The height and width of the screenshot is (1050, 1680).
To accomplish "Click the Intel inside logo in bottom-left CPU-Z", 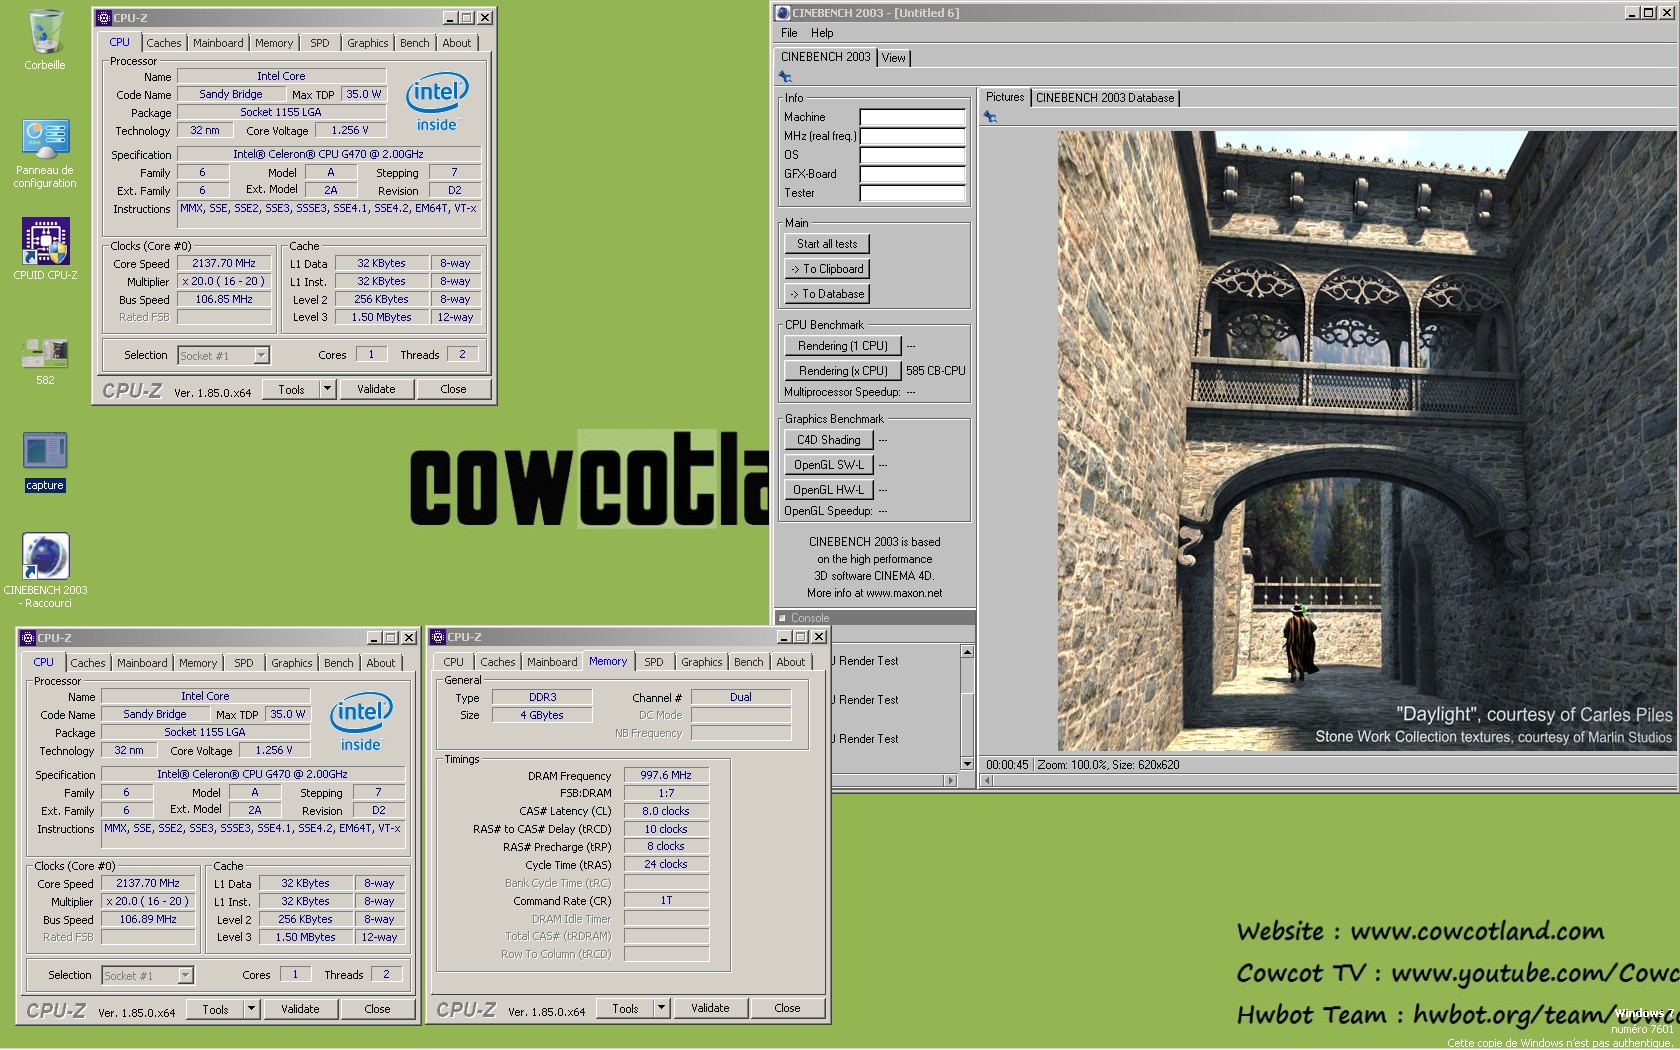I will tap(361, 722).
